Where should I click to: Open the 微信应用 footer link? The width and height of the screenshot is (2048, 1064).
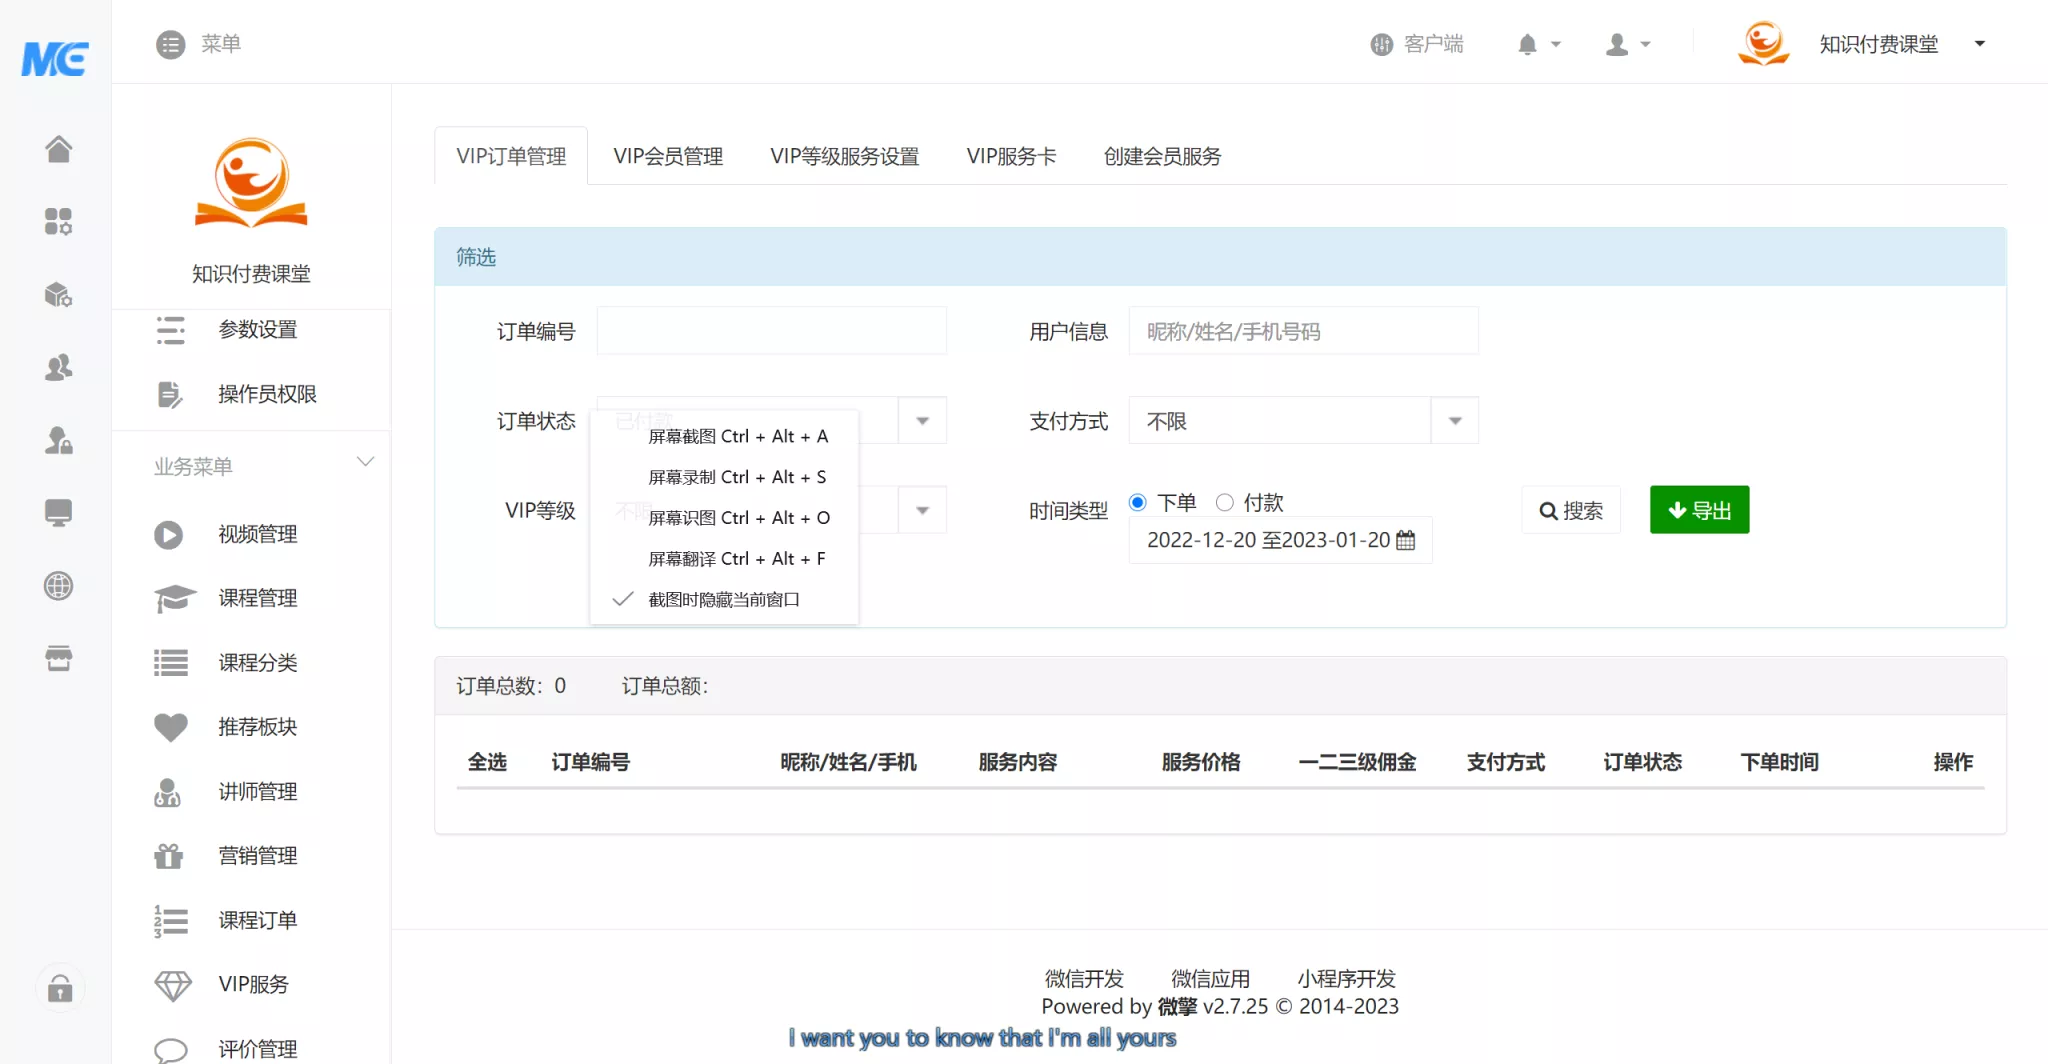(1210, 978)
